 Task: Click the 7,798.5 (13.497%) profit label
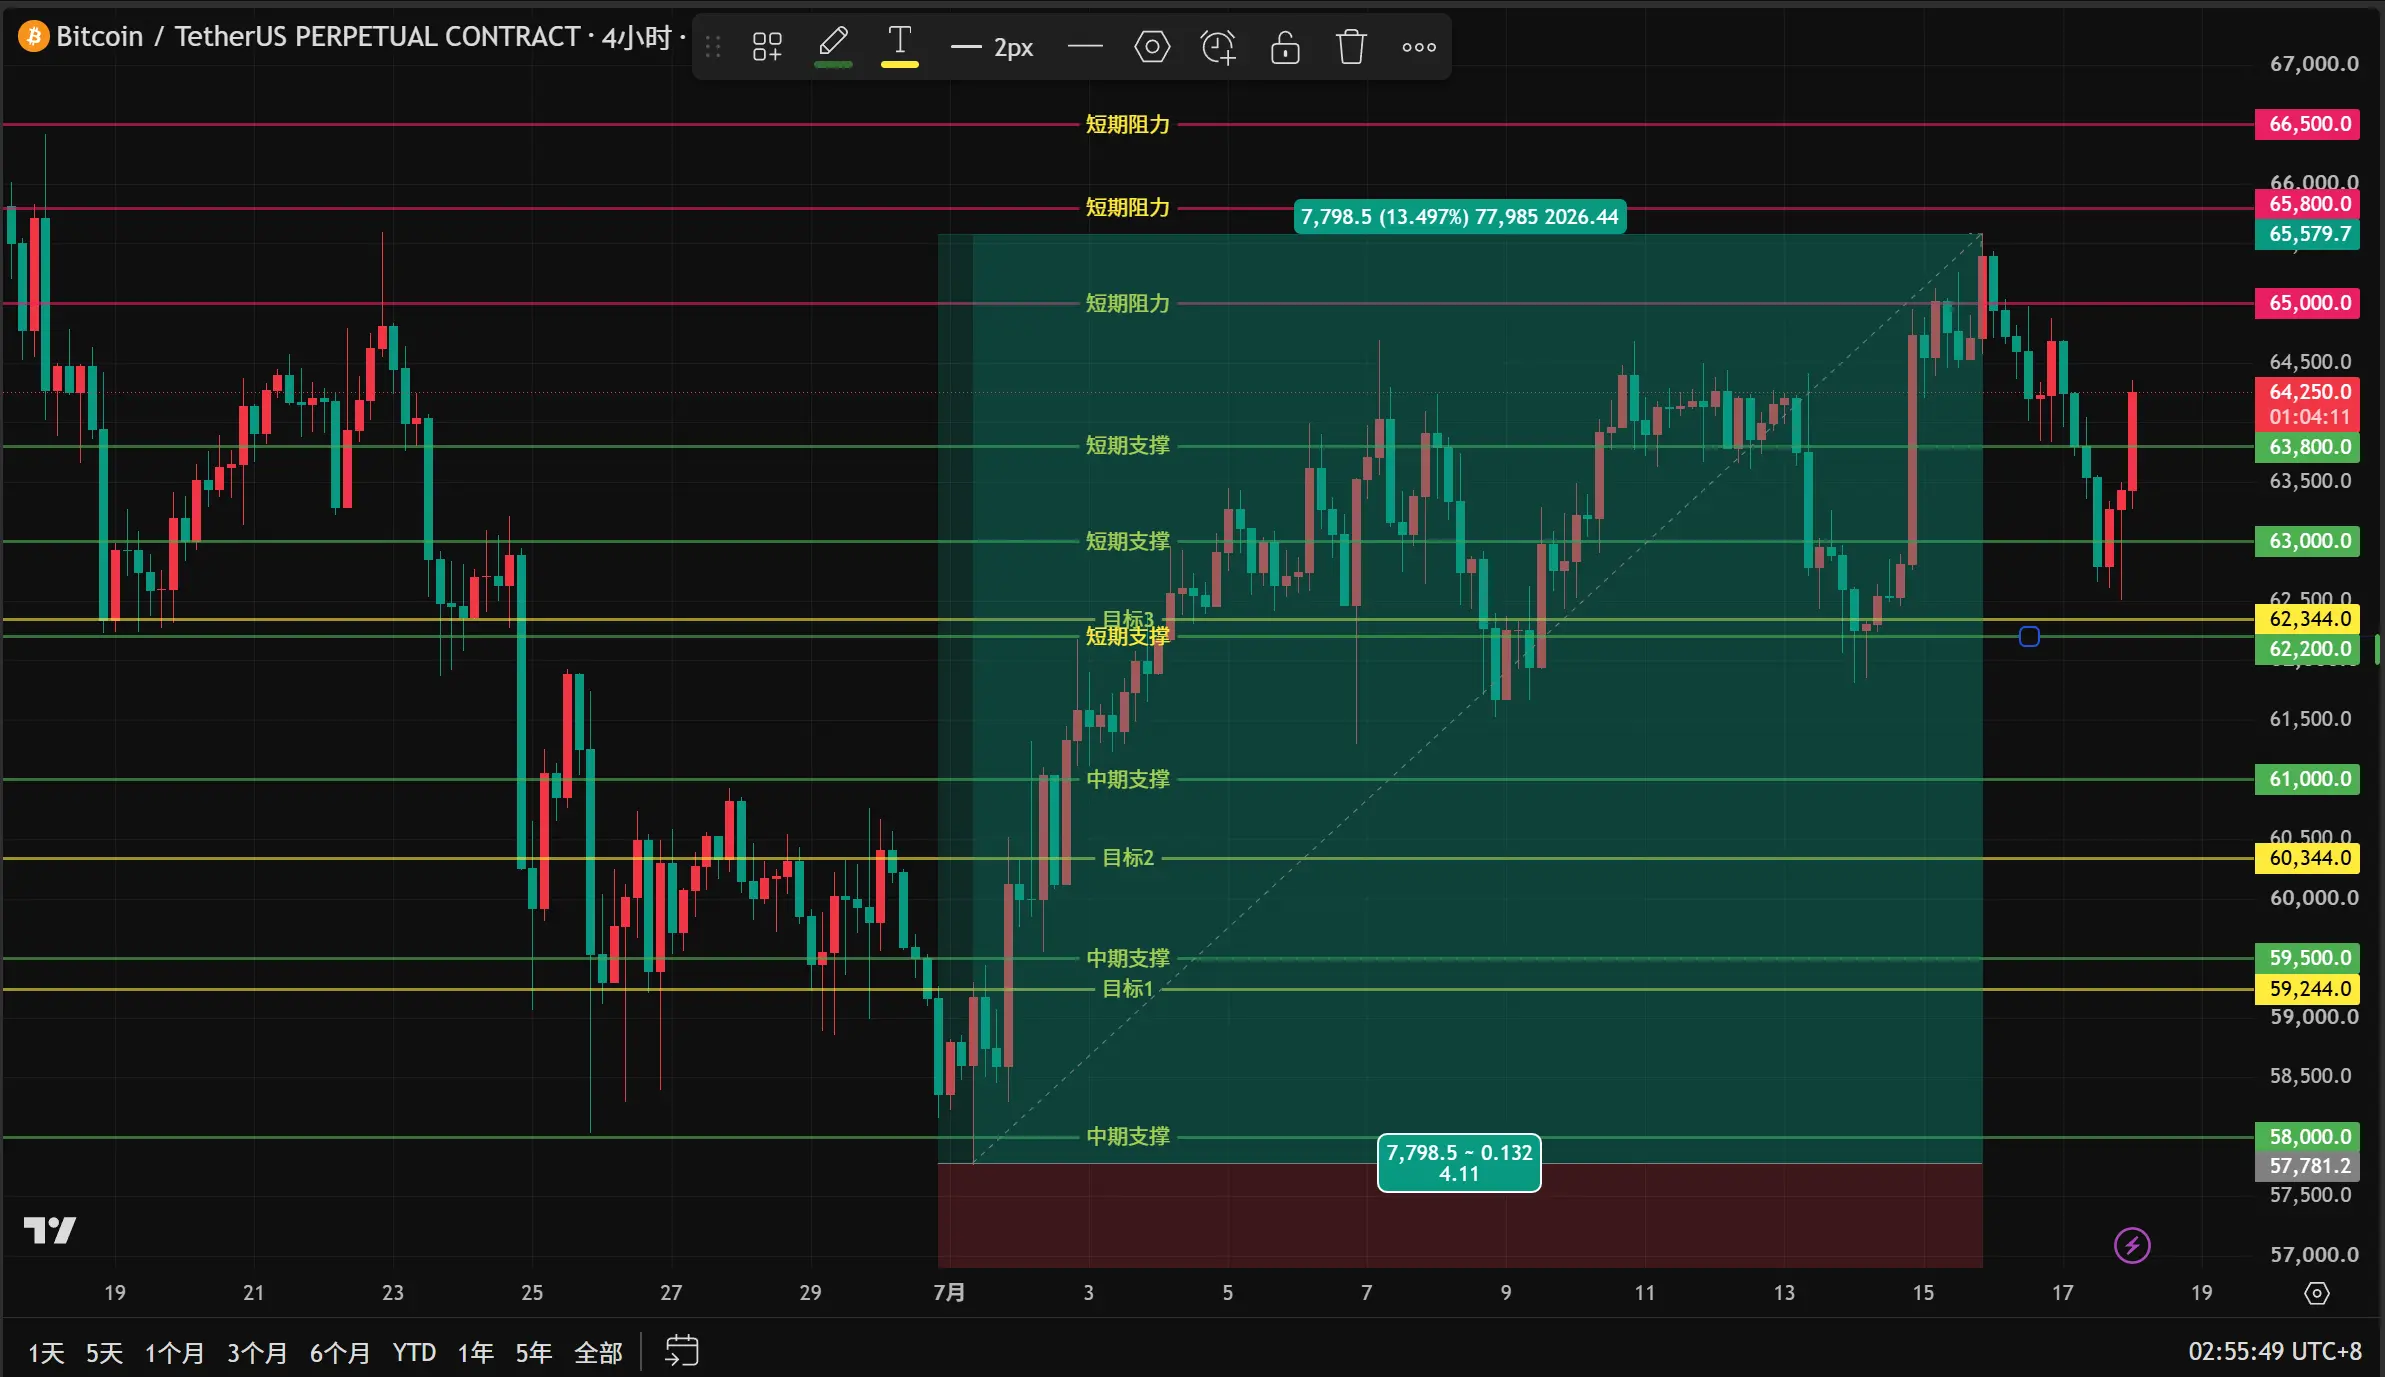tap(1460, 217)
